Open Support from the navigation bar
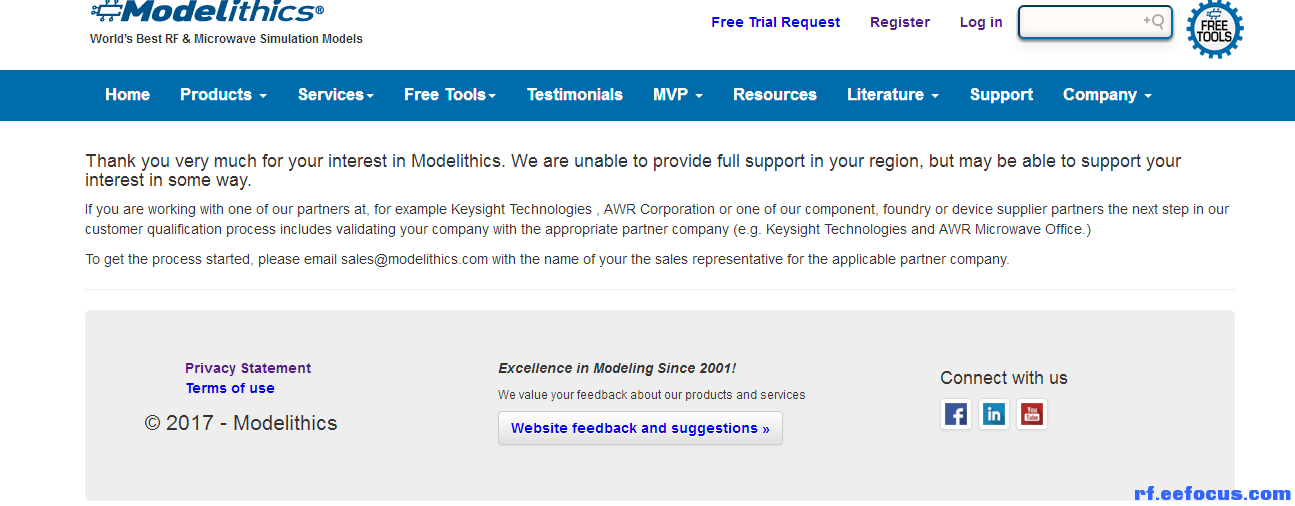The width and height of the screenshot is (1295, 506). click(1001, 95)
